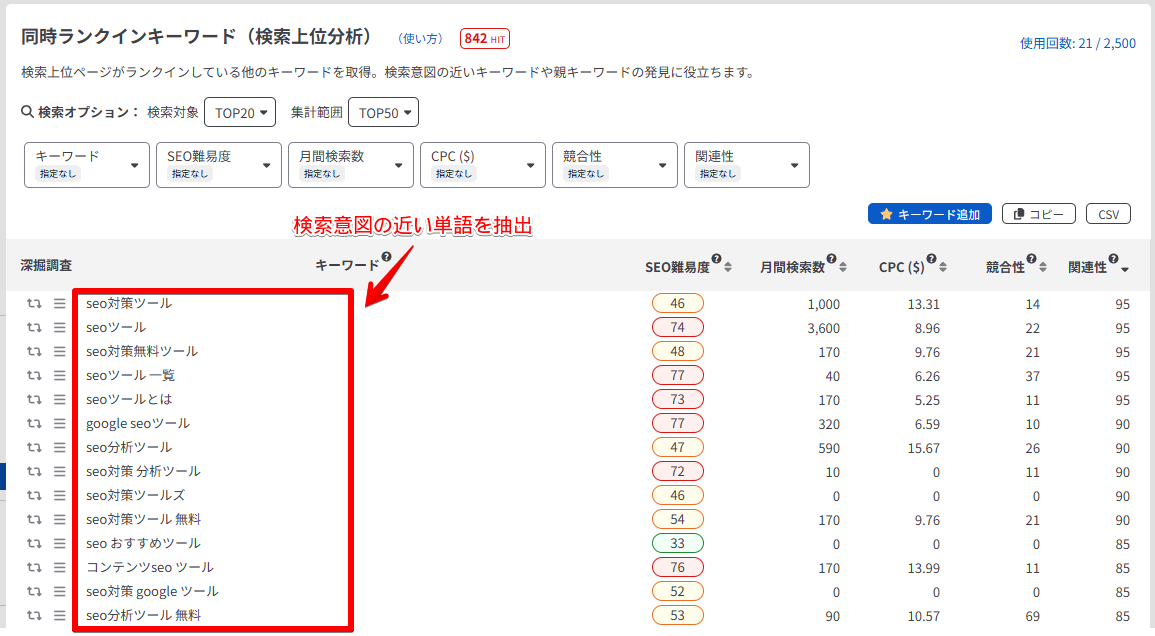Screen dimensions: 1155x636
Task: Open the 使い方 help link
Action: (x=420, y=38)
